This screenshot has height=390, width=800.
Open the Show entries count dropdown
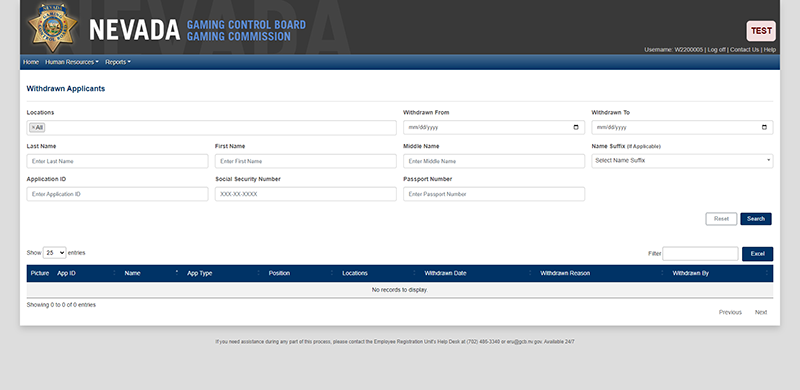(55, 253)
